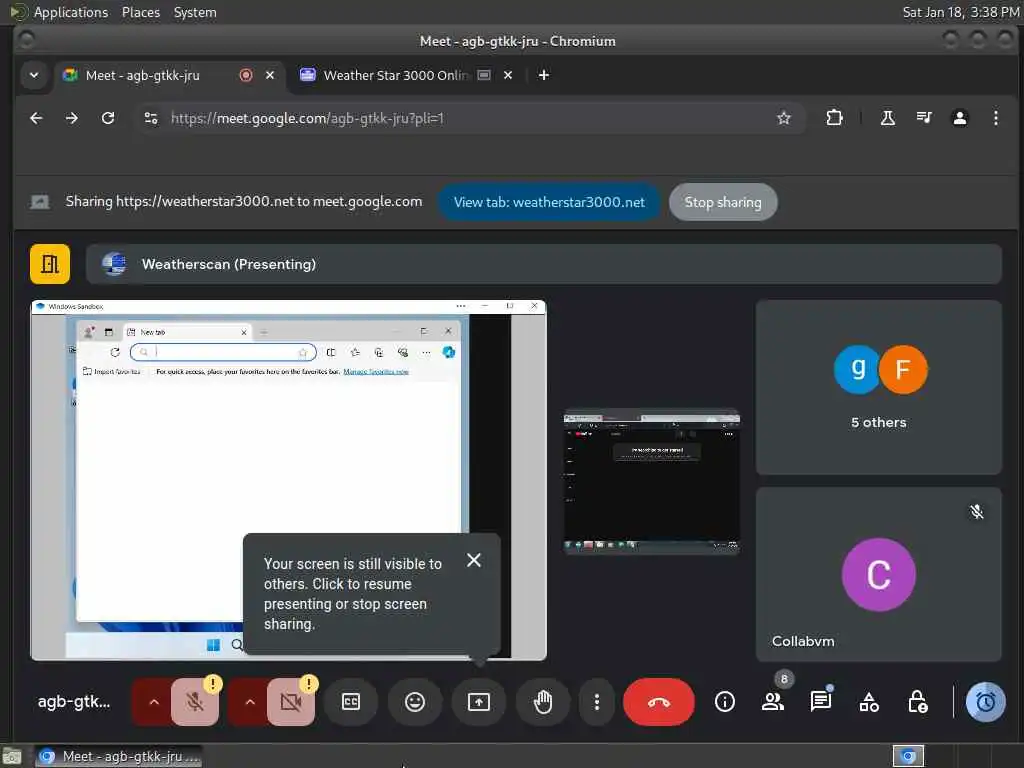Open the Applications menu
The width and height of the screenshot is (1024, 768).
point(71,12)
